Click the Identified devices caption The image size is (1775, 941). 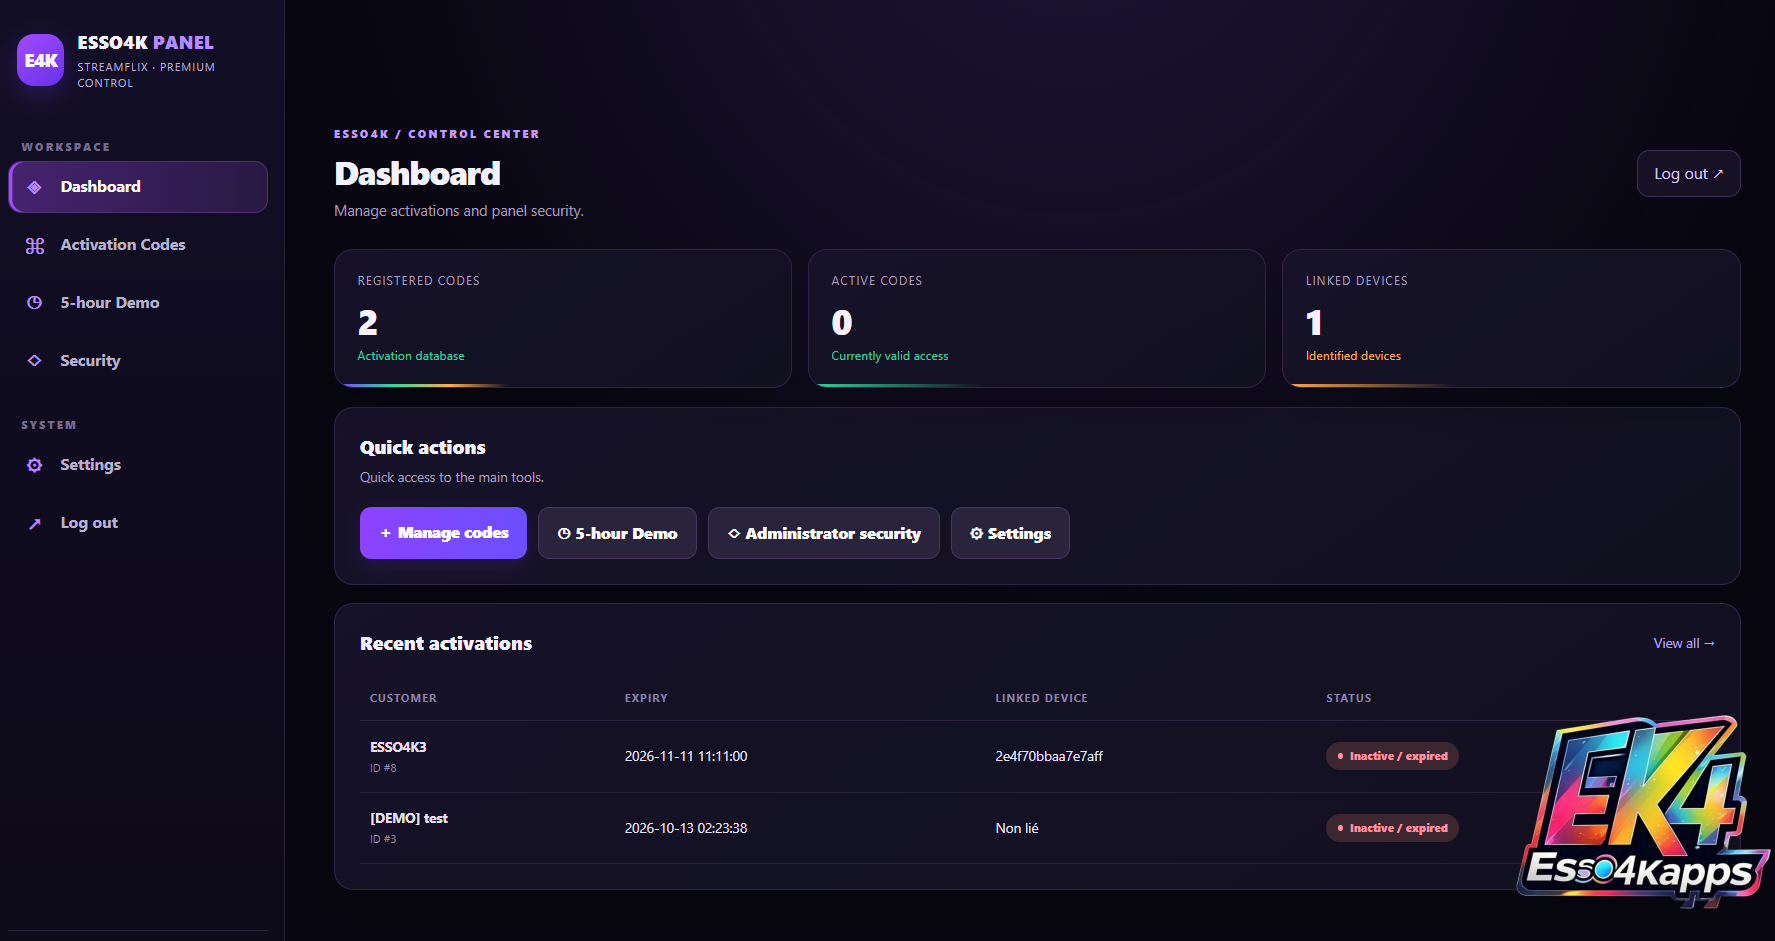point(1353,356)
